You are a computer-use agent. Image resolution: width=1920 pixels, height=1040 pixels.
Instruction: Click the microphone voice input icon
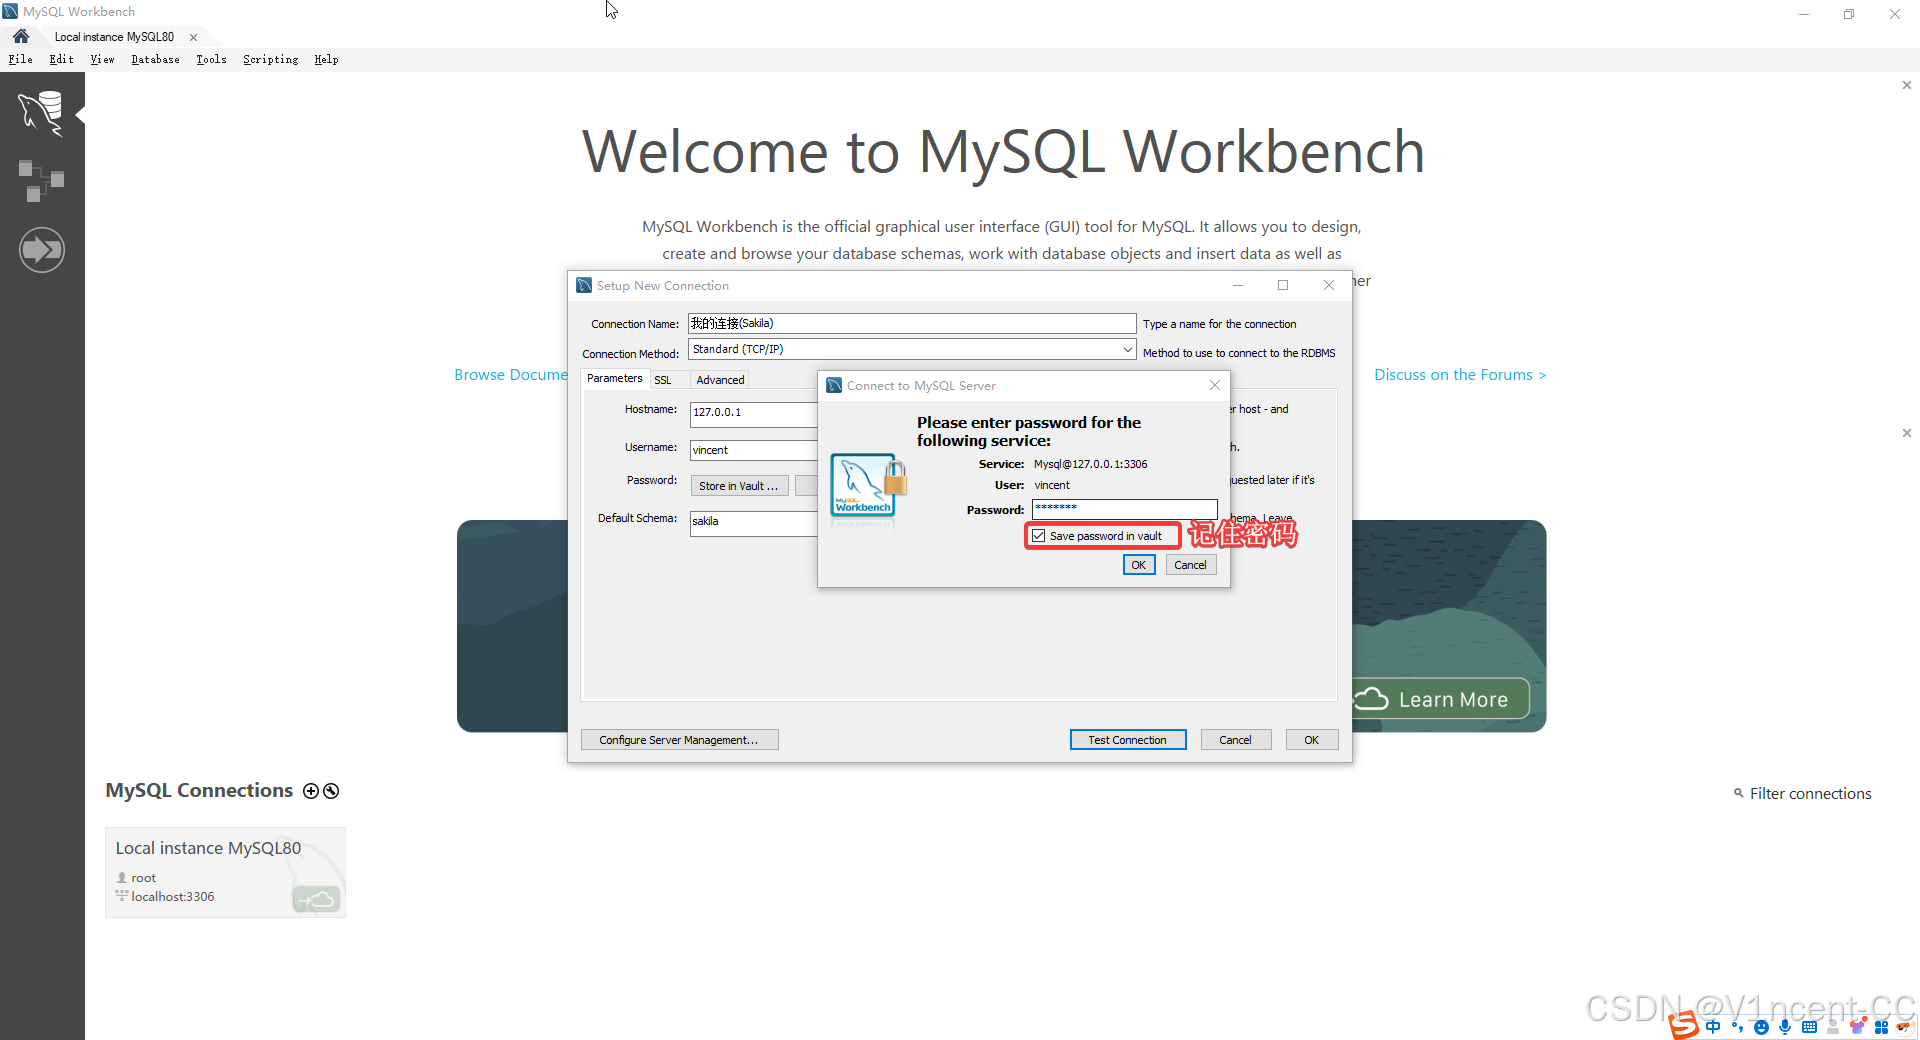(1785, 1027)
